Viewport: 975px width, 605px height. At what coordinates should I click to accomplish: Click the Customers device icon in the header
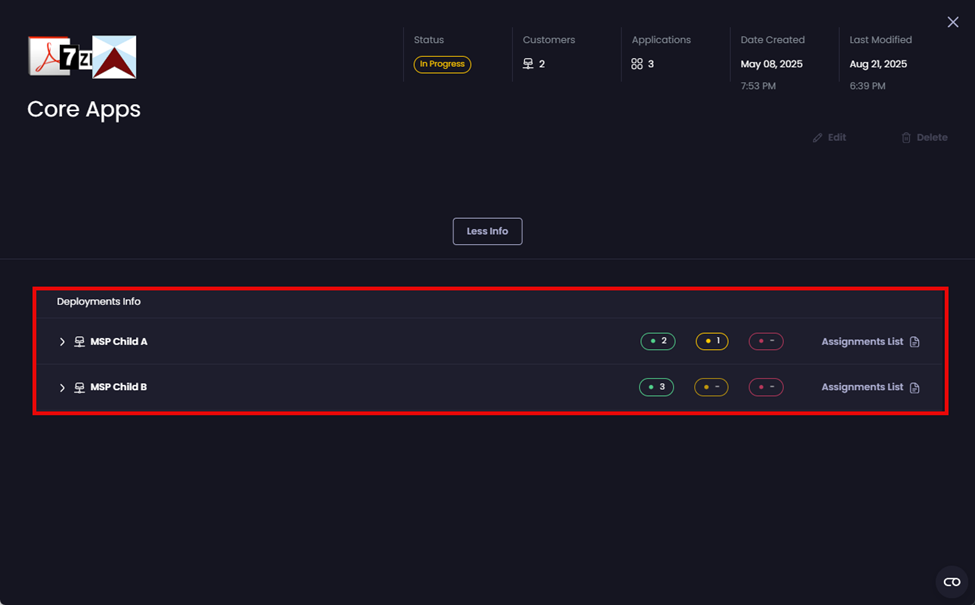tap(528, 63)
